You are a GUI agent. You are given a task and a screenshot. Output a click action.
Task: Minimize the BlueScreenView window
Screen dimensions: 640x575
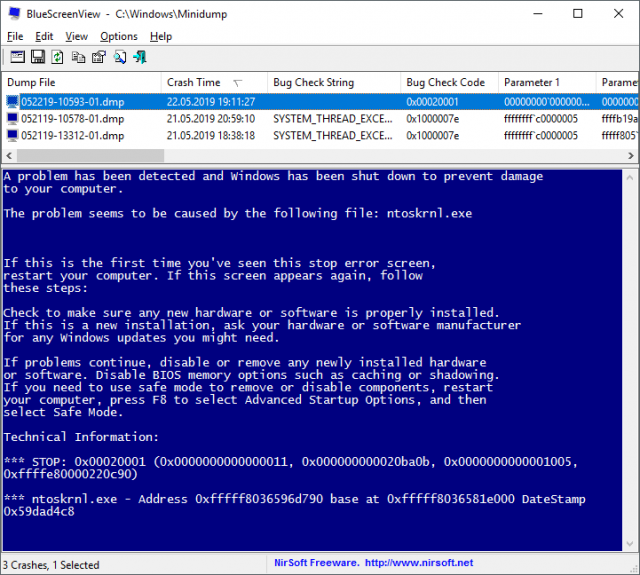point(538,13)
